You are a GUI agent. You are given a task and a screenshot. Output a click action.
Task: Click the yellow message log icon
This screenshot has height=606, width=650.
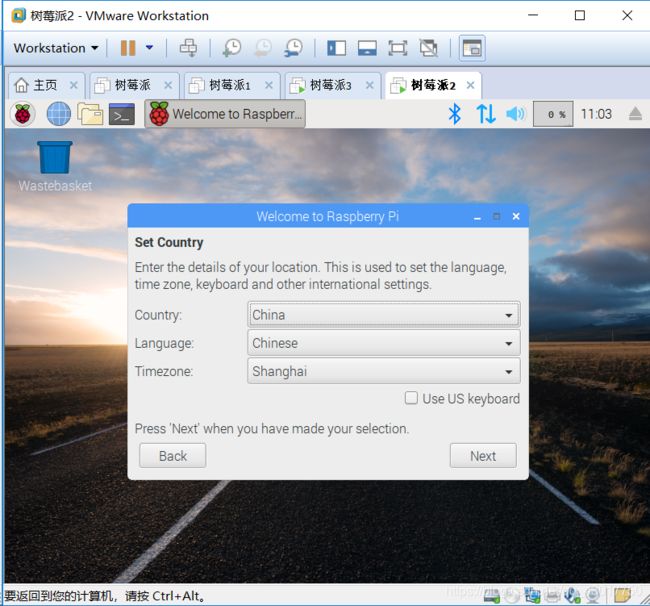click(622, 595)
